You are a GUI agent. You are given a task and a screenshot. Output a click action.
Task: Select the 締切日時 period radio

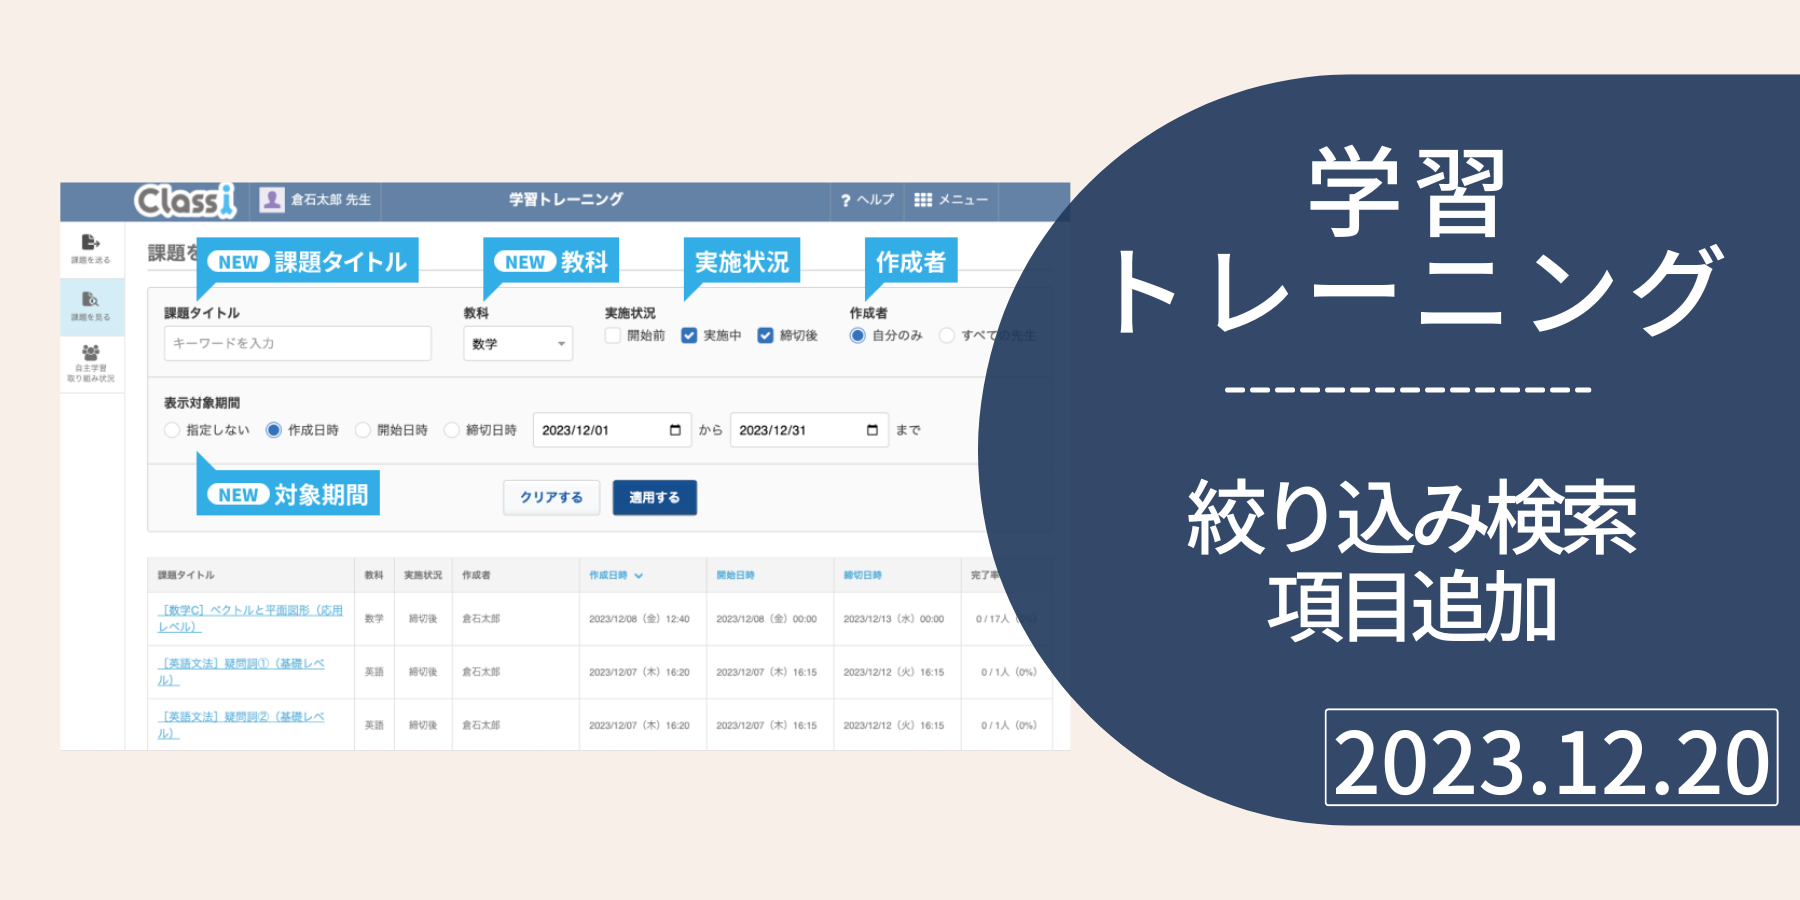[x=452, y=430]
